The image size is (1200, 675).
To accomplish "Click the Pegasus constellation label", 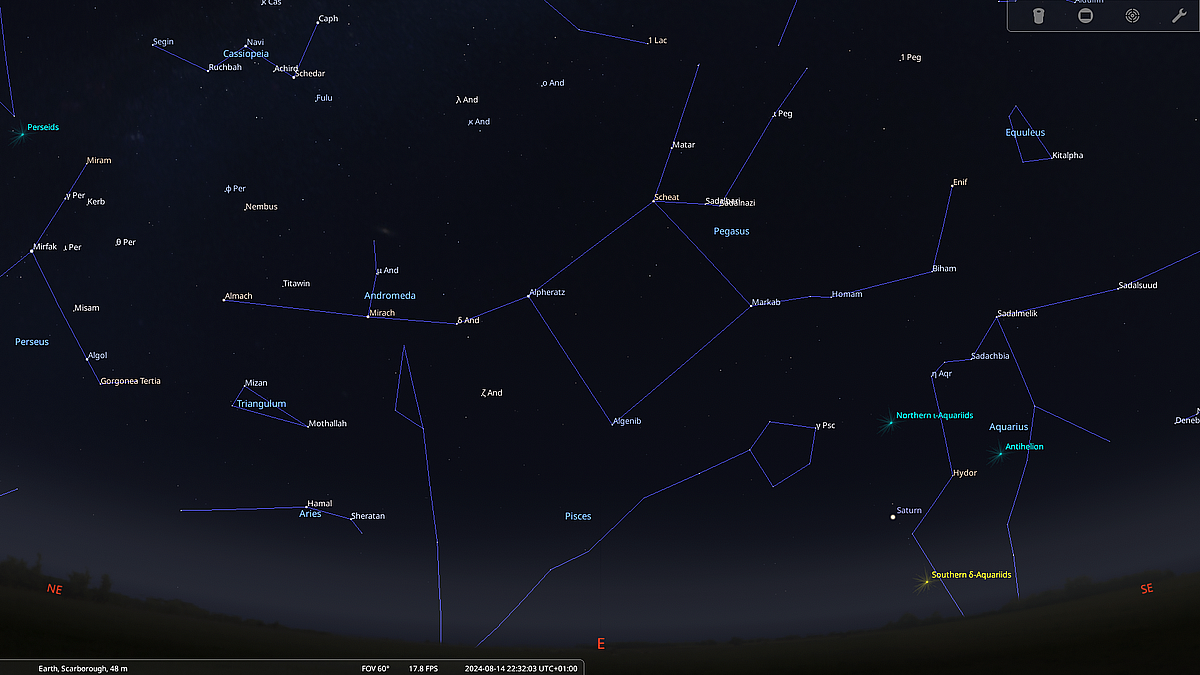I will click(x=731, y=231).
